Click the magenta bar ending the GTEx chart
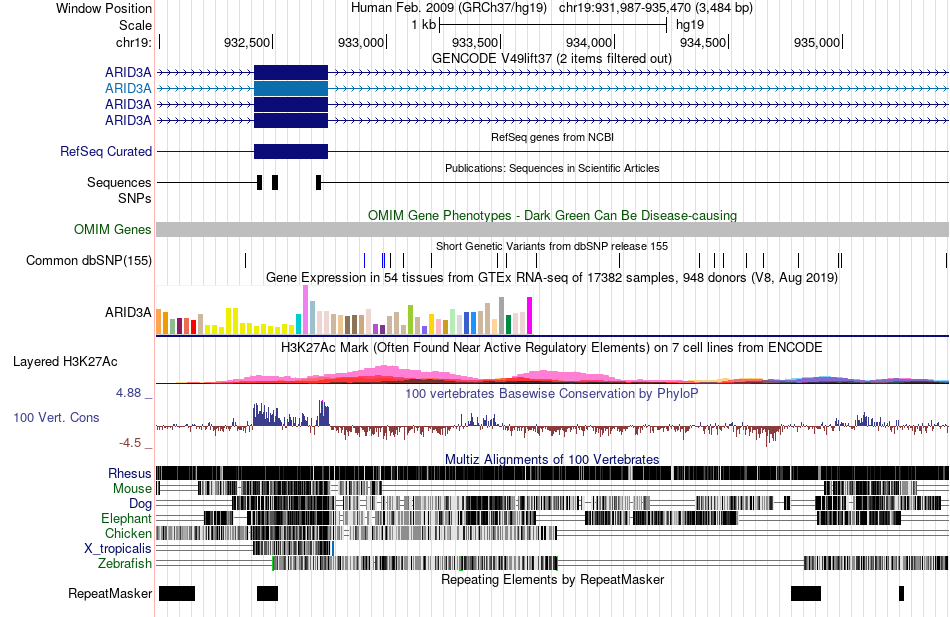The image size is (950, 617). pos(530,316)
